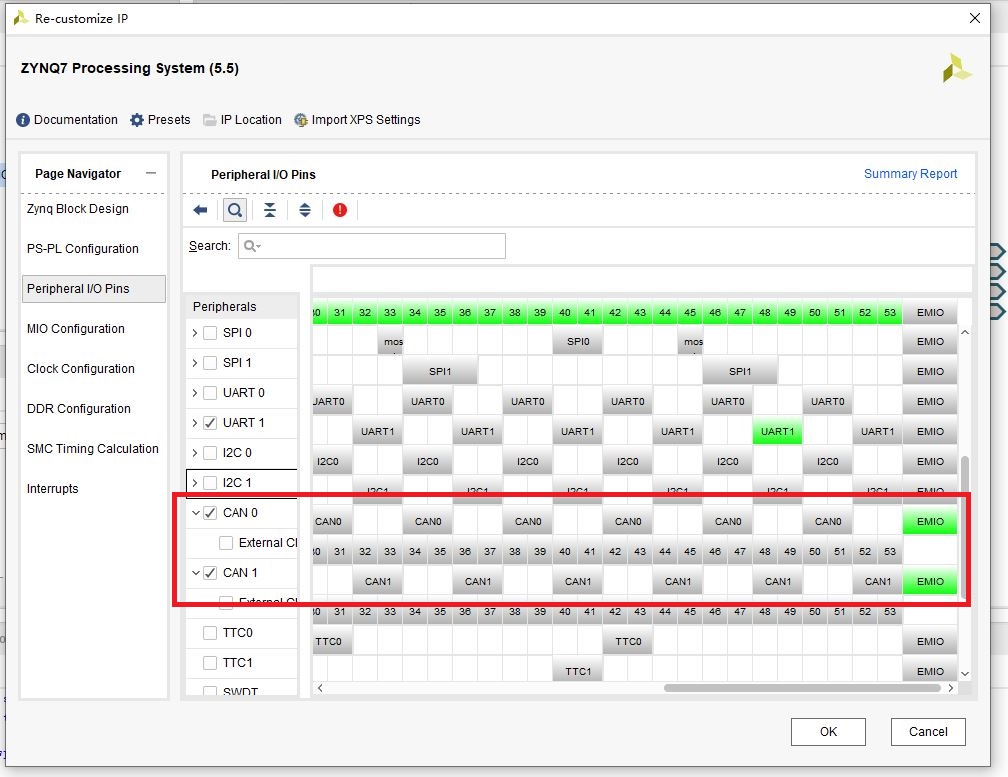Viewport: 1008px width, 777px height.
Task: Click the red error indicator icon
Action: point(339,210)
